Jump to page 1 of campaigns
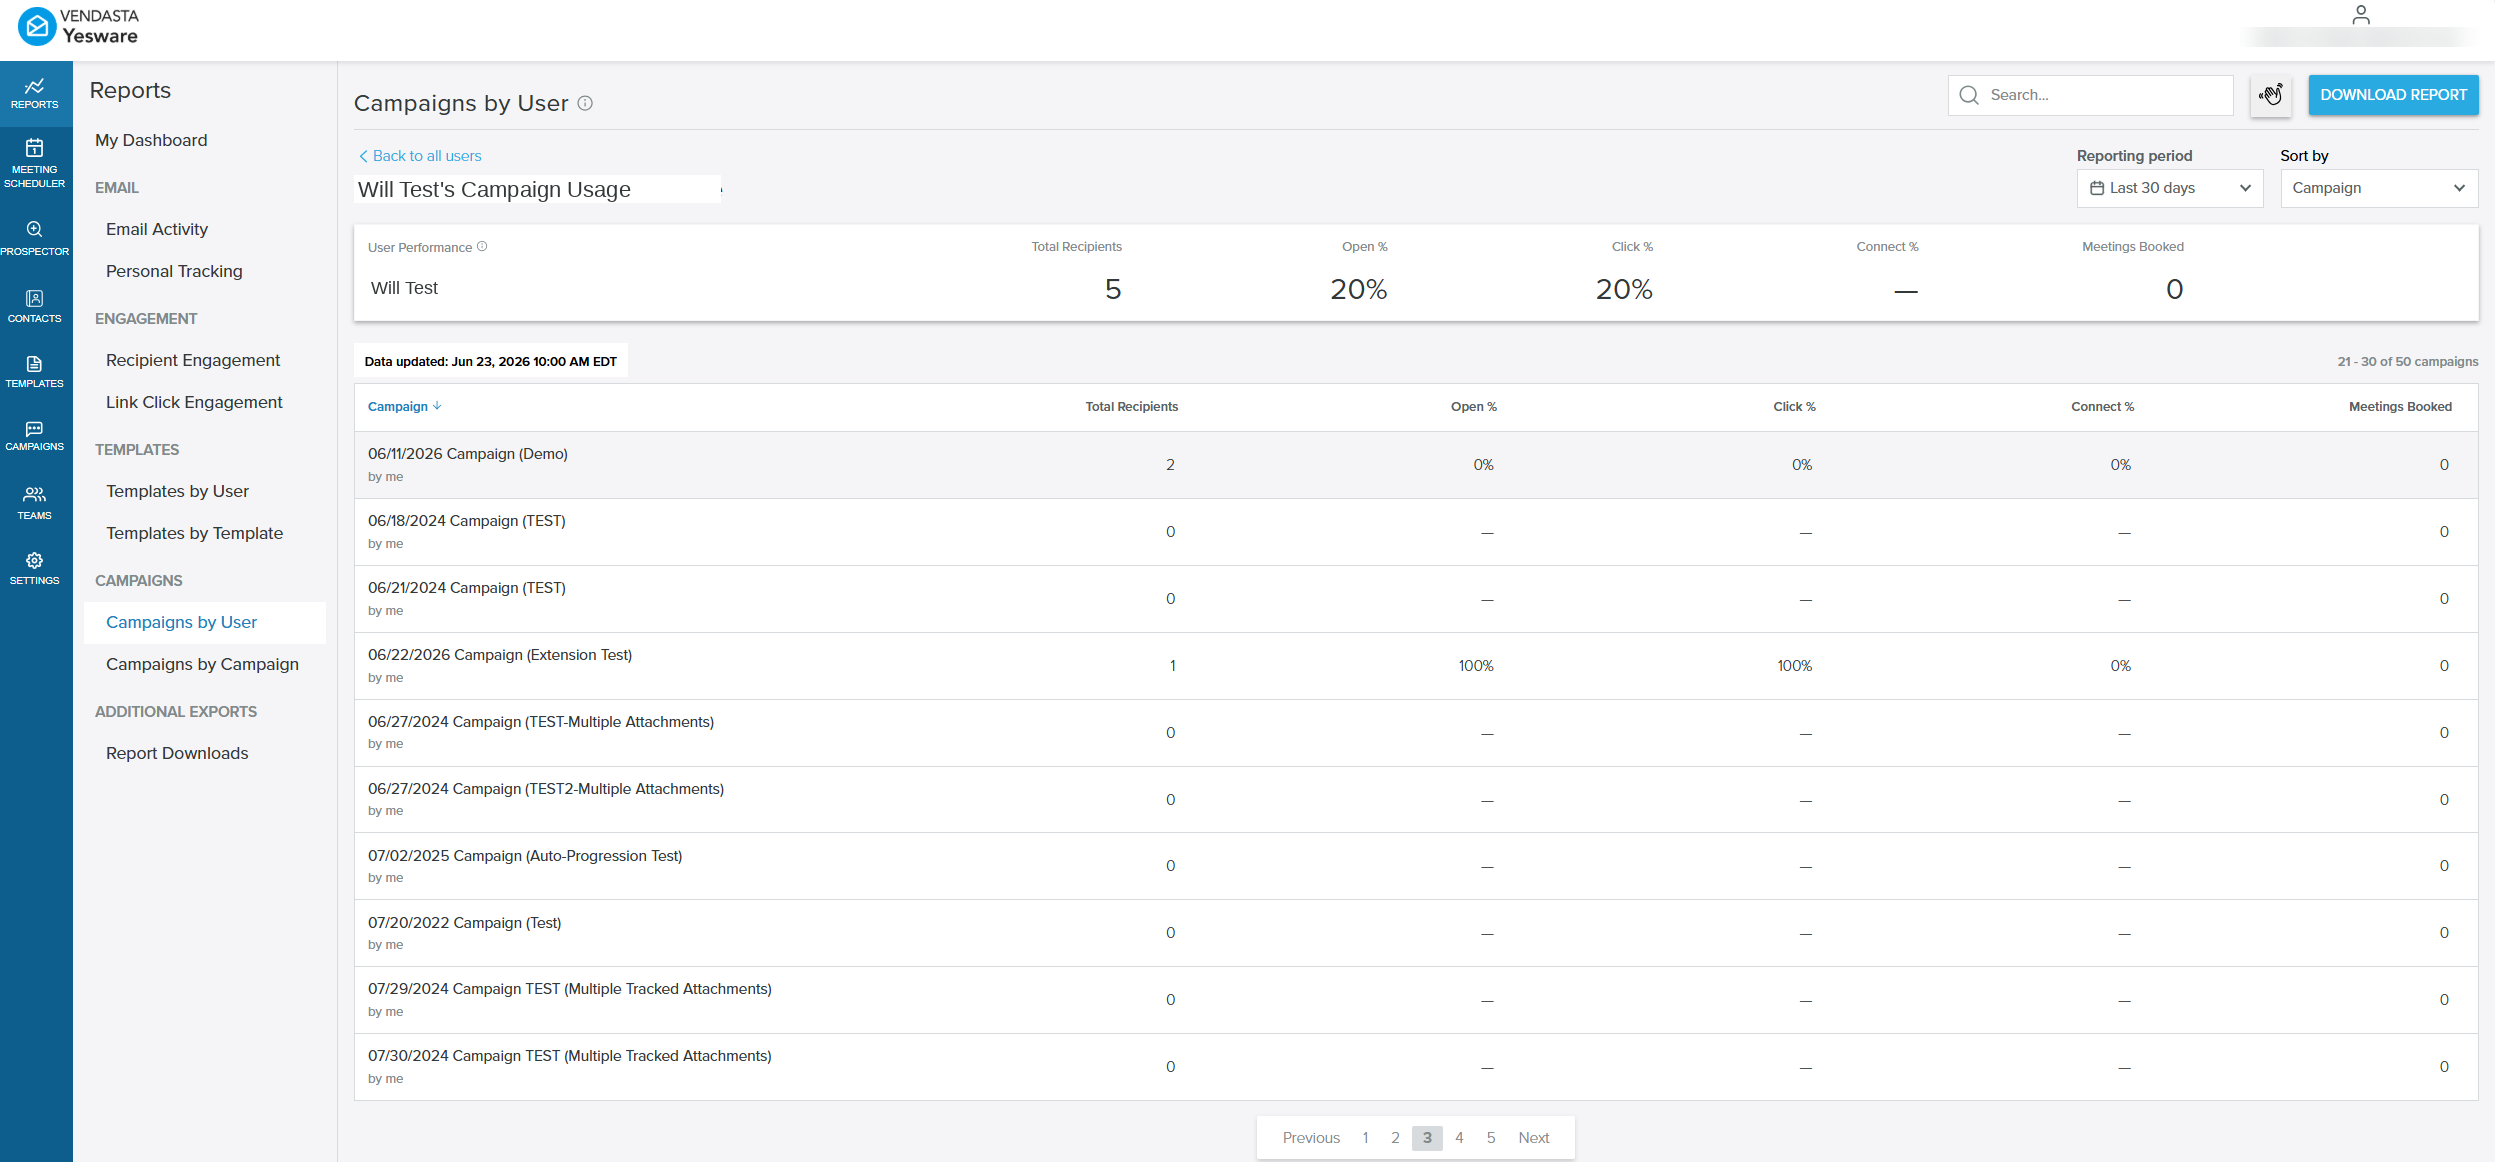 (x=1365, y=1138)
